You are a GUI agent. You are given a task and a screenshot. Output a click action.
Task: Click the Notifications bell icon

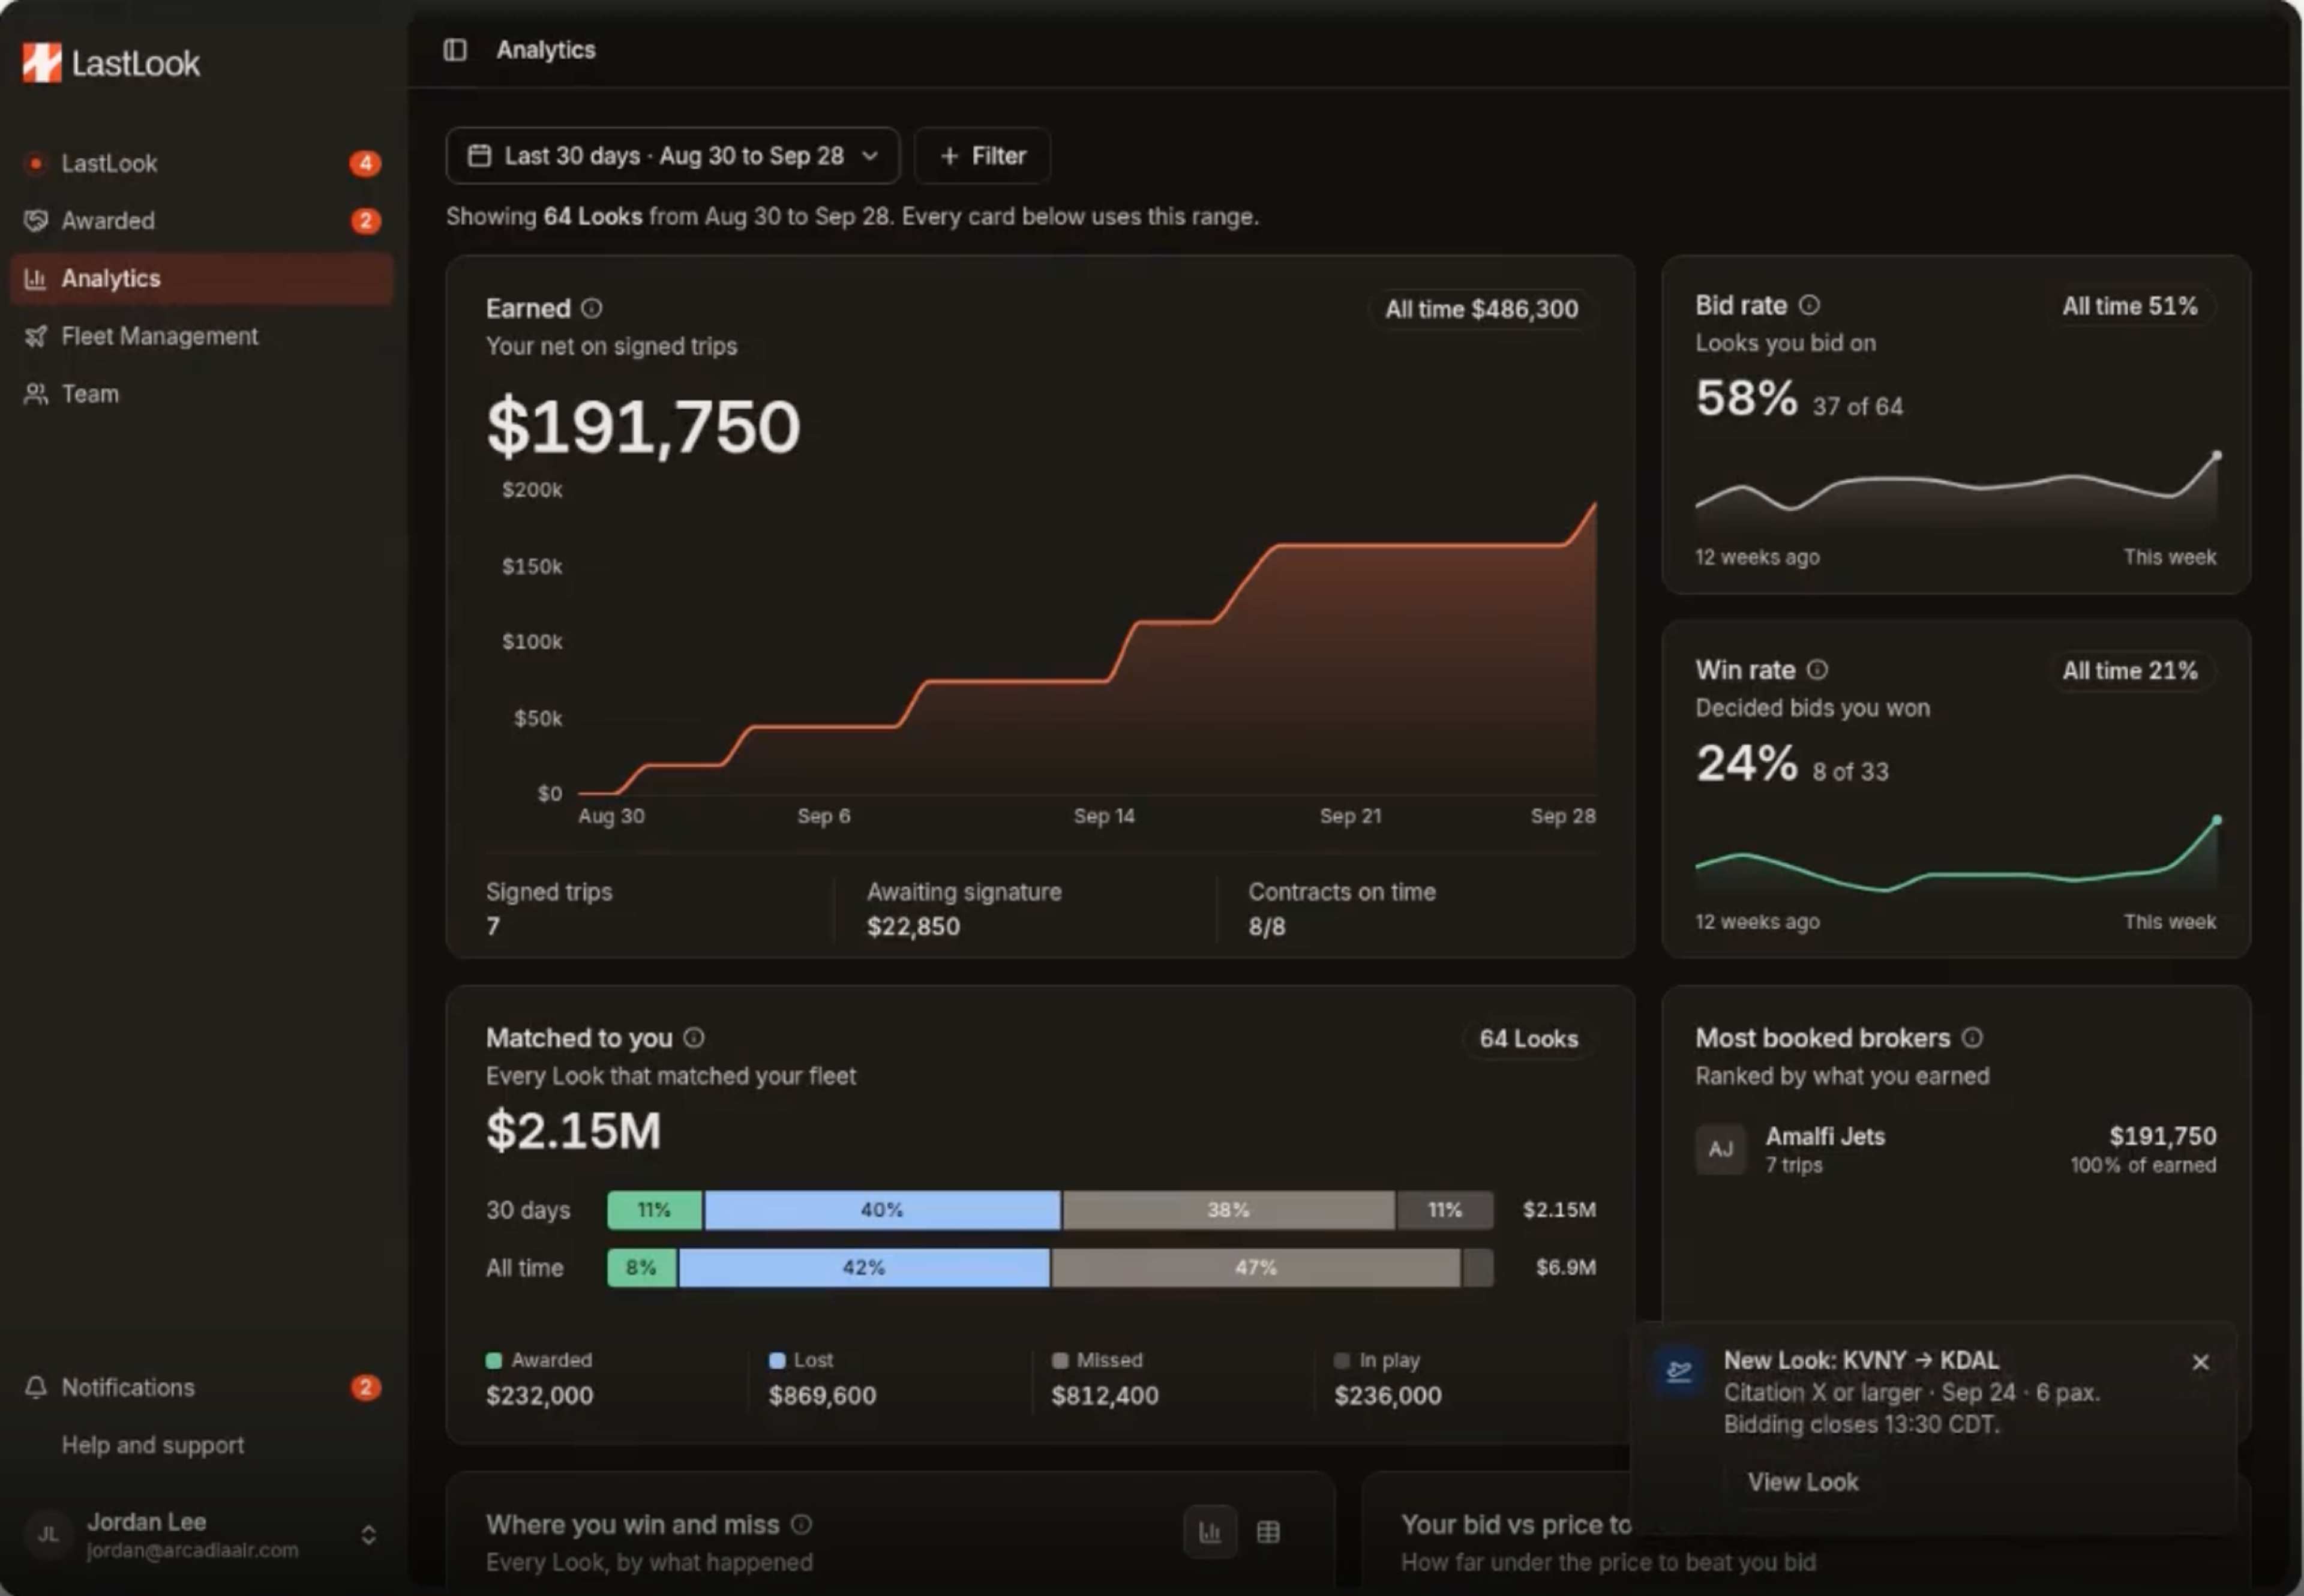(x=36, y=1387)
